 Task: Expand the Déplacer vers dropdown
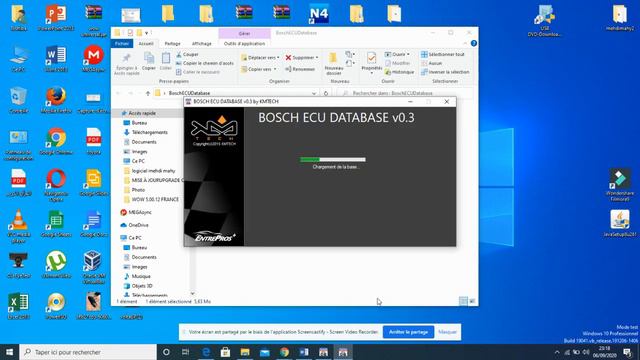[x=278, y=58]
